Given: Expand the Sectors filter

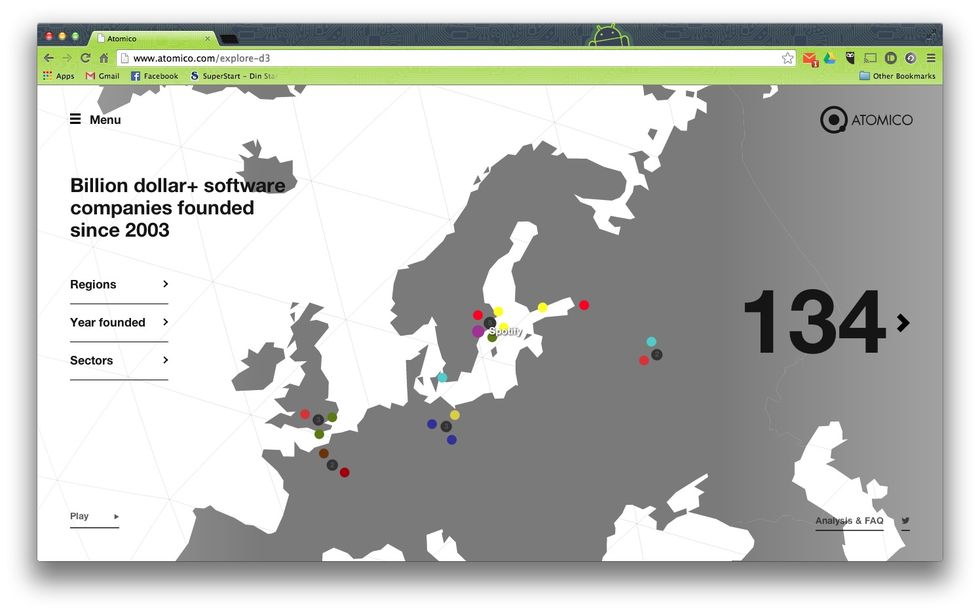Looking at the screenshot, I should pyautogui.click(x=118, y=361).
